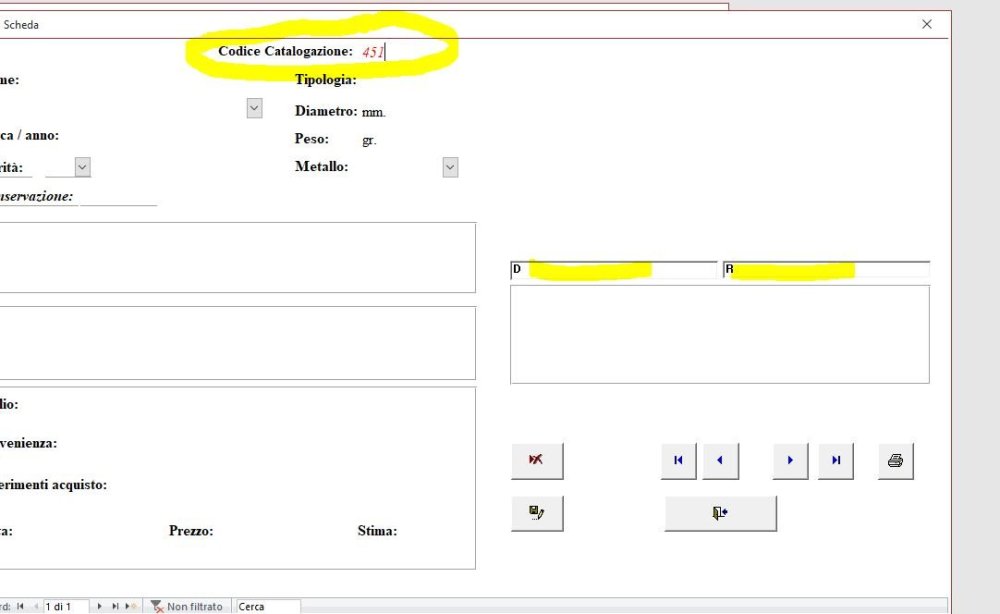Click the delete record button
This screenshot has height=614, width=1000.
537,460
